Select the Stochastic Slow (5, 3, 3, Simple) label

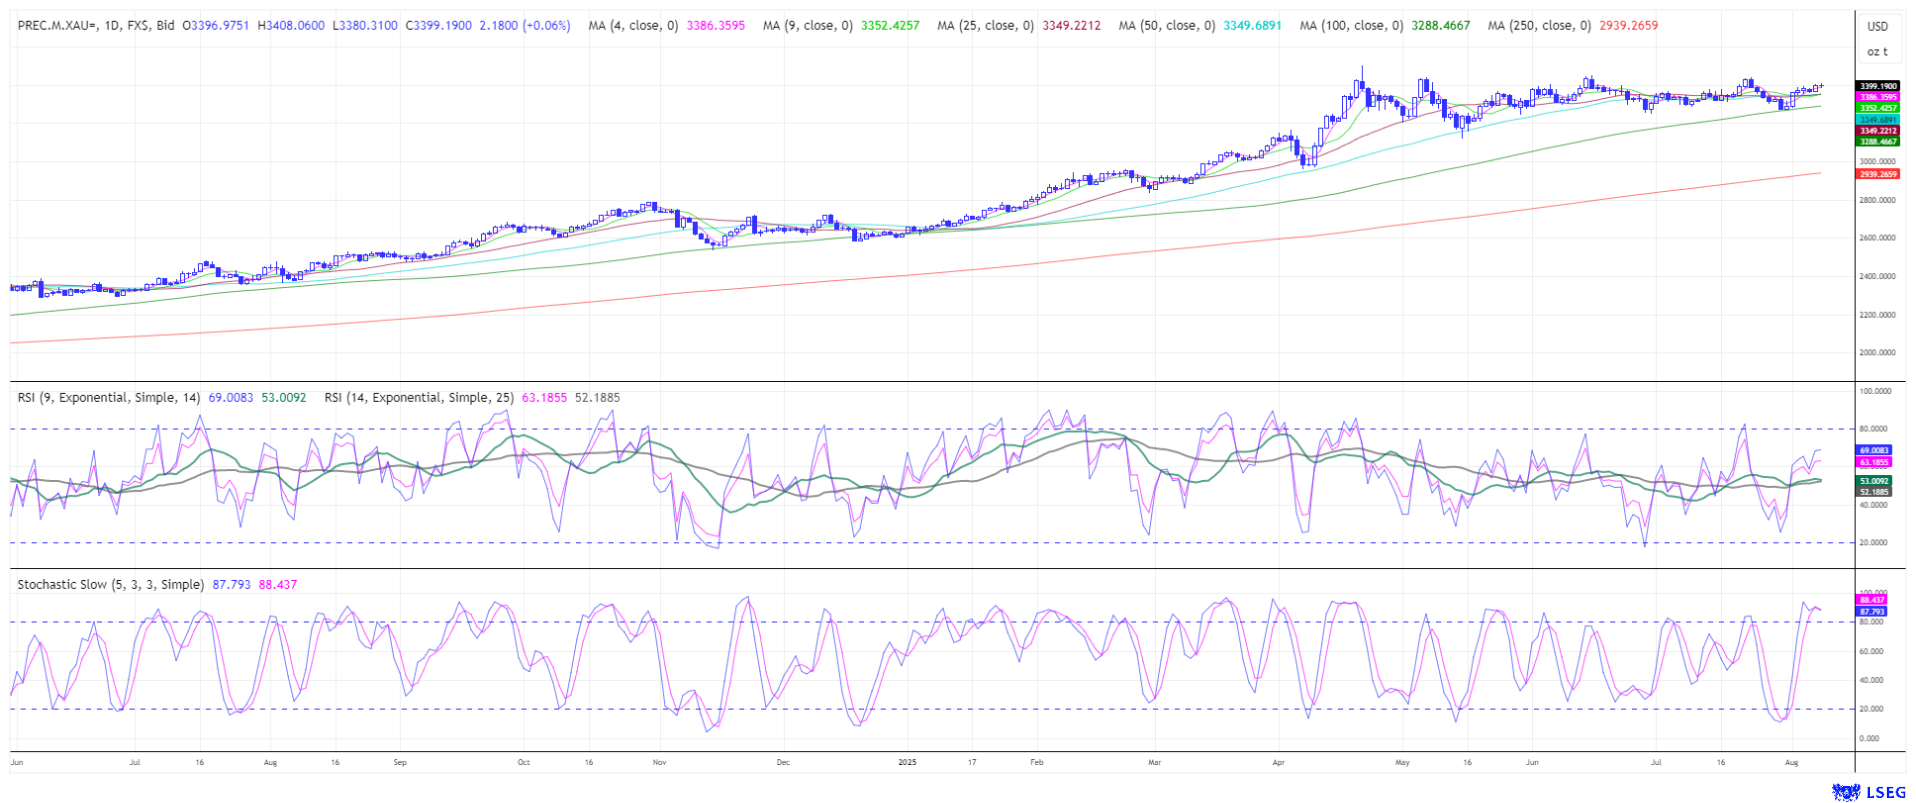click(x=110, y=585)
